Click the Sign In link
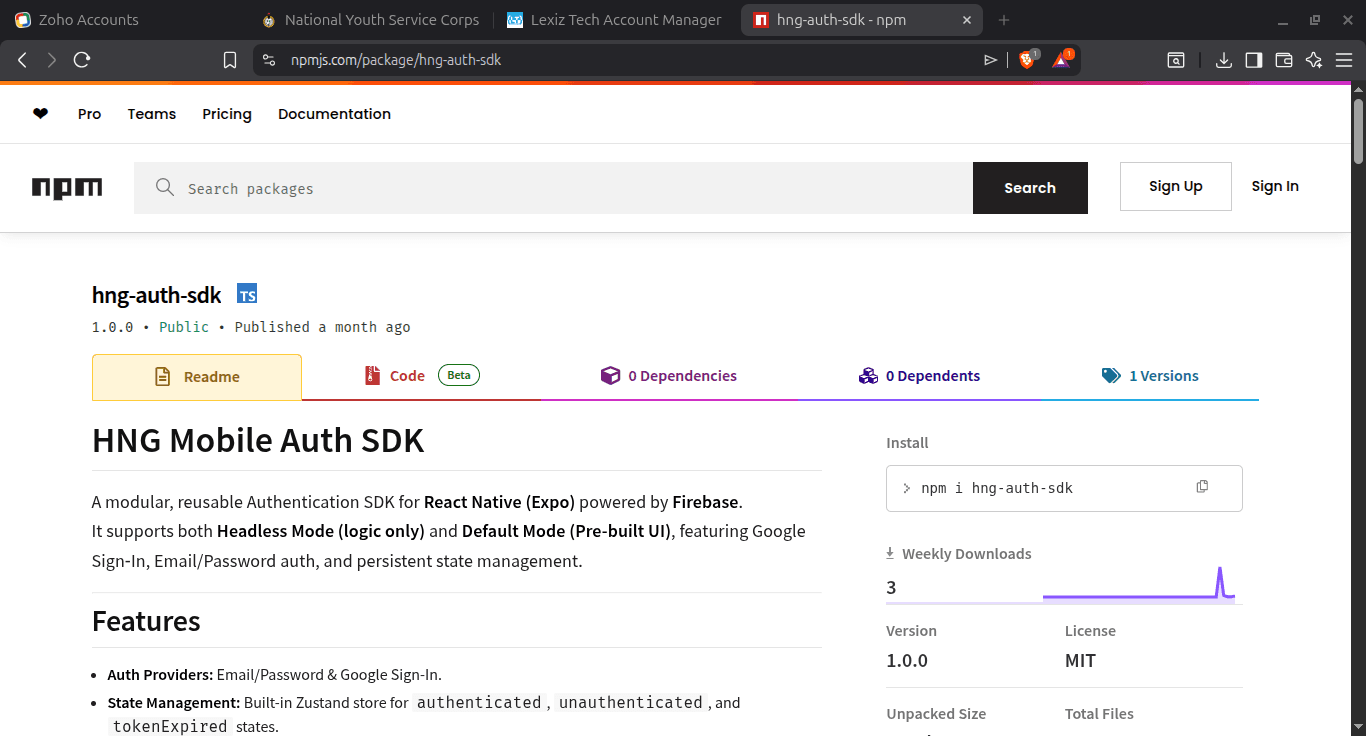1366x736 pixels. click(x=1274, y=186)
